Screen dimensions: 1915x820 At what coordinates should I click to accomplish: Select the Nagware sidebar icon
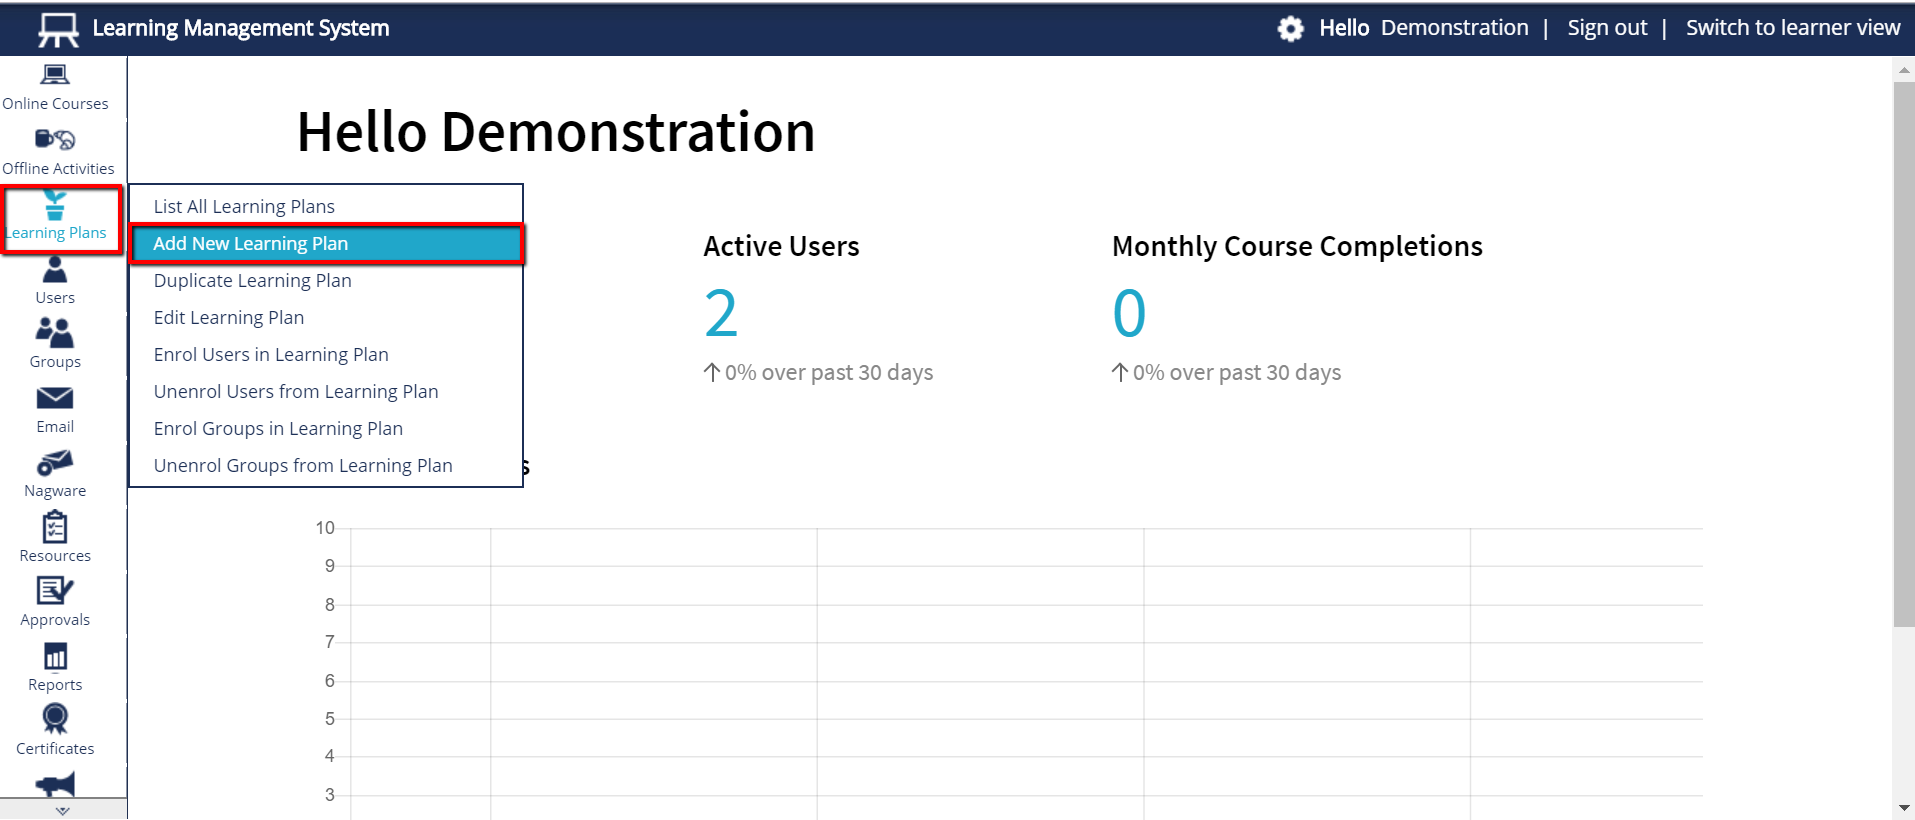pyautogui.click(x=55, y=463)
